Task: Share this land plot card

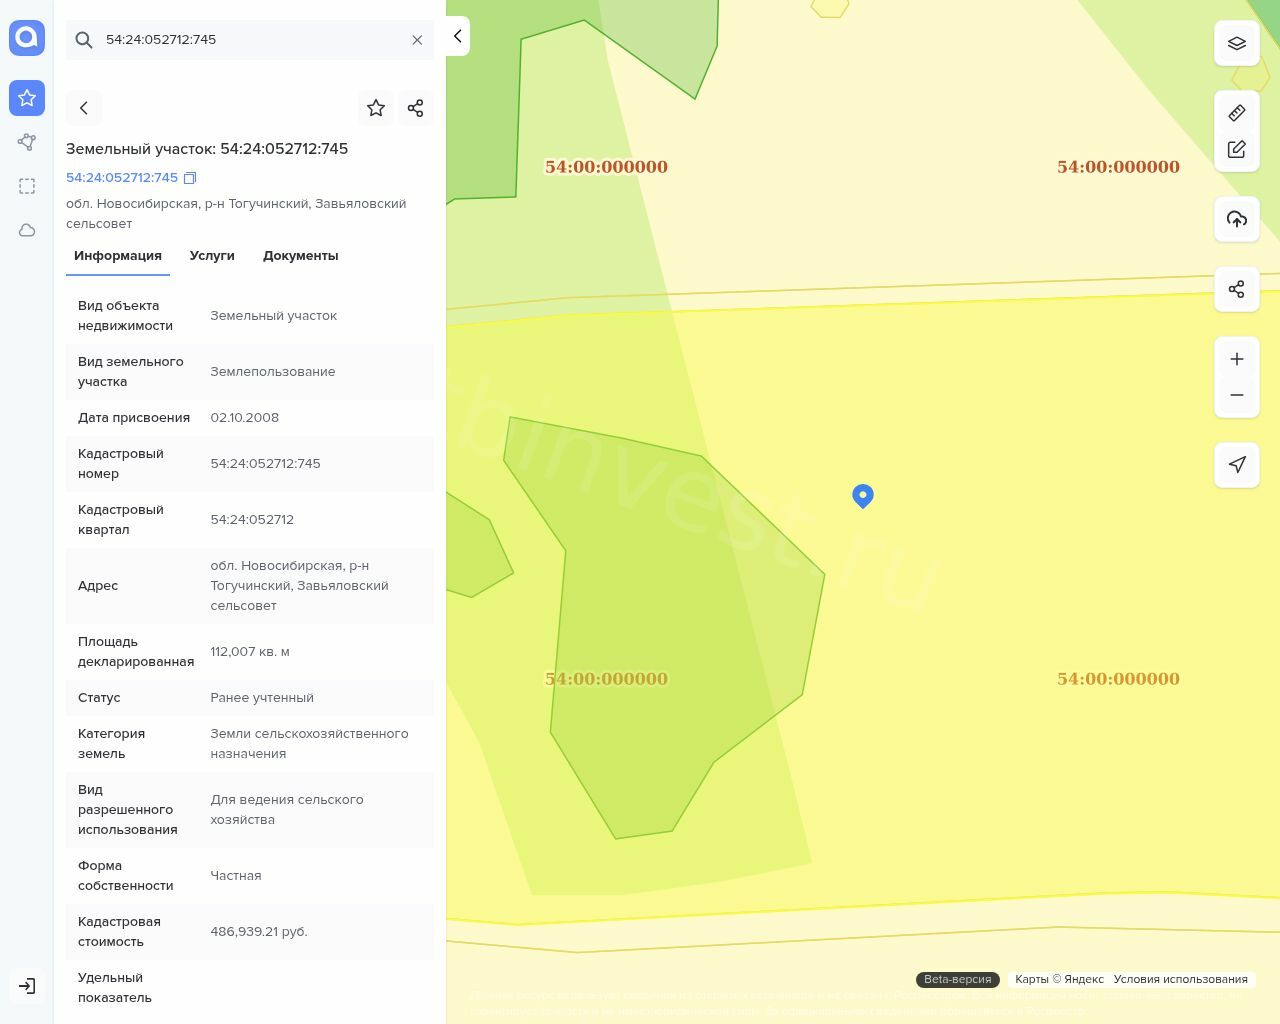Action: [416, 108]
